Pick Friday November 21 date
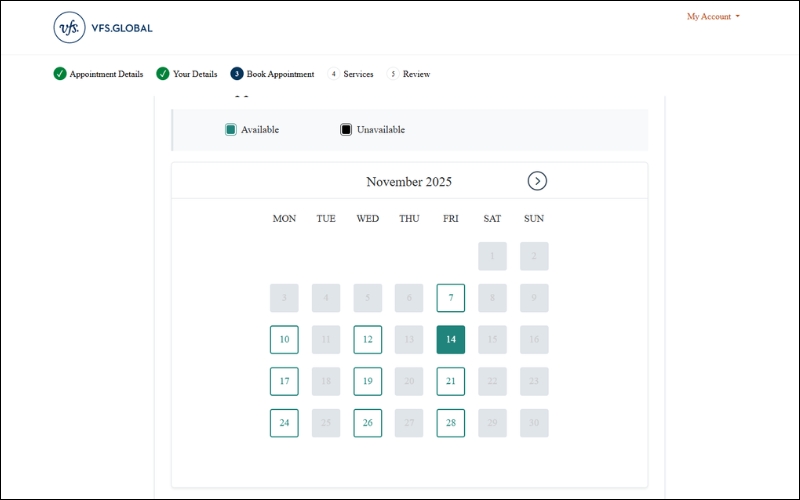 click(451, 381)
